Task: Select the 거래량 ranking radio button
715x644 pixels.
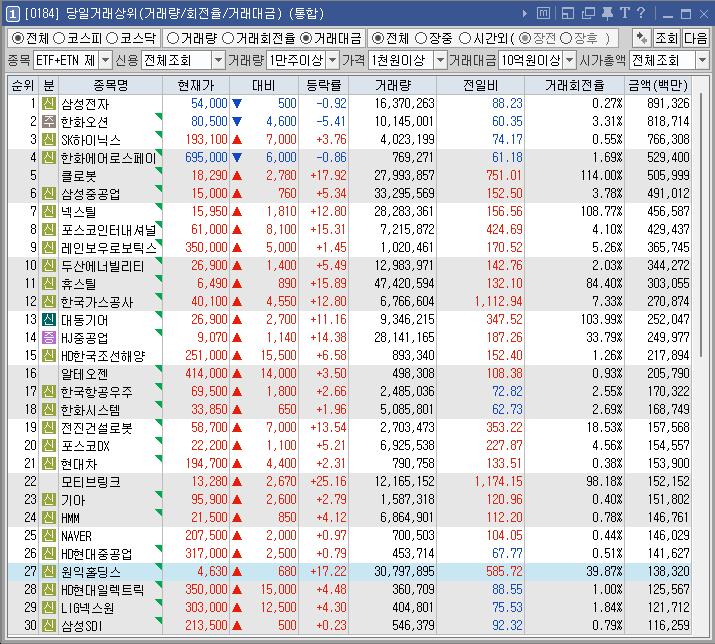Action: coord(173,38)
